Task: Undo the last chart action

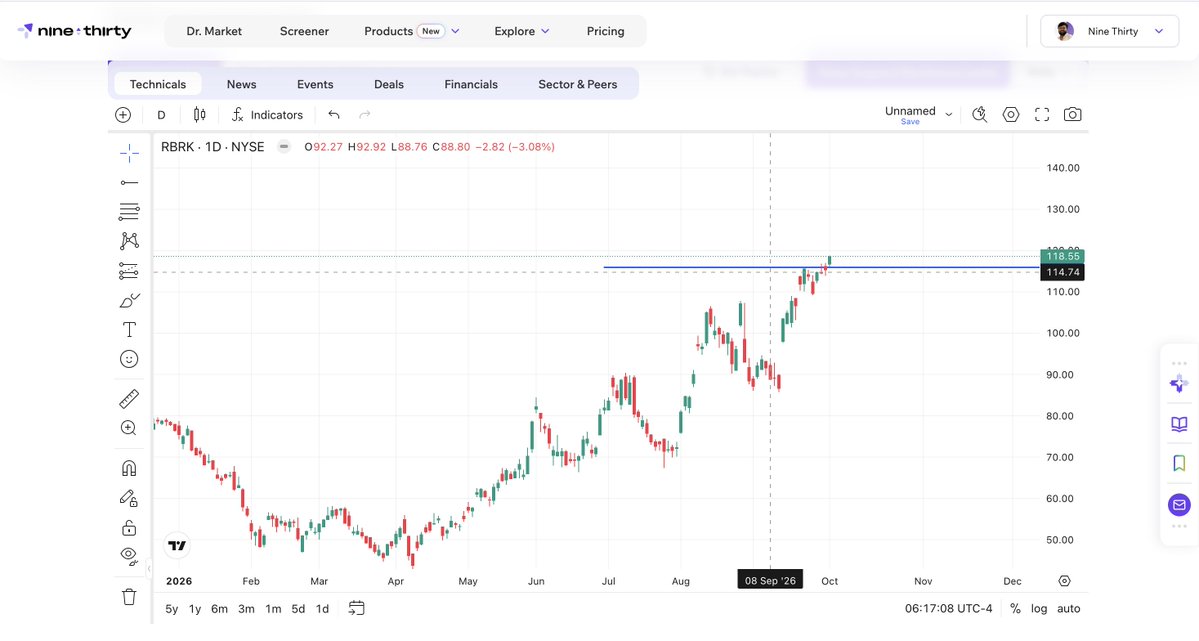Action: tap(334, 115)
